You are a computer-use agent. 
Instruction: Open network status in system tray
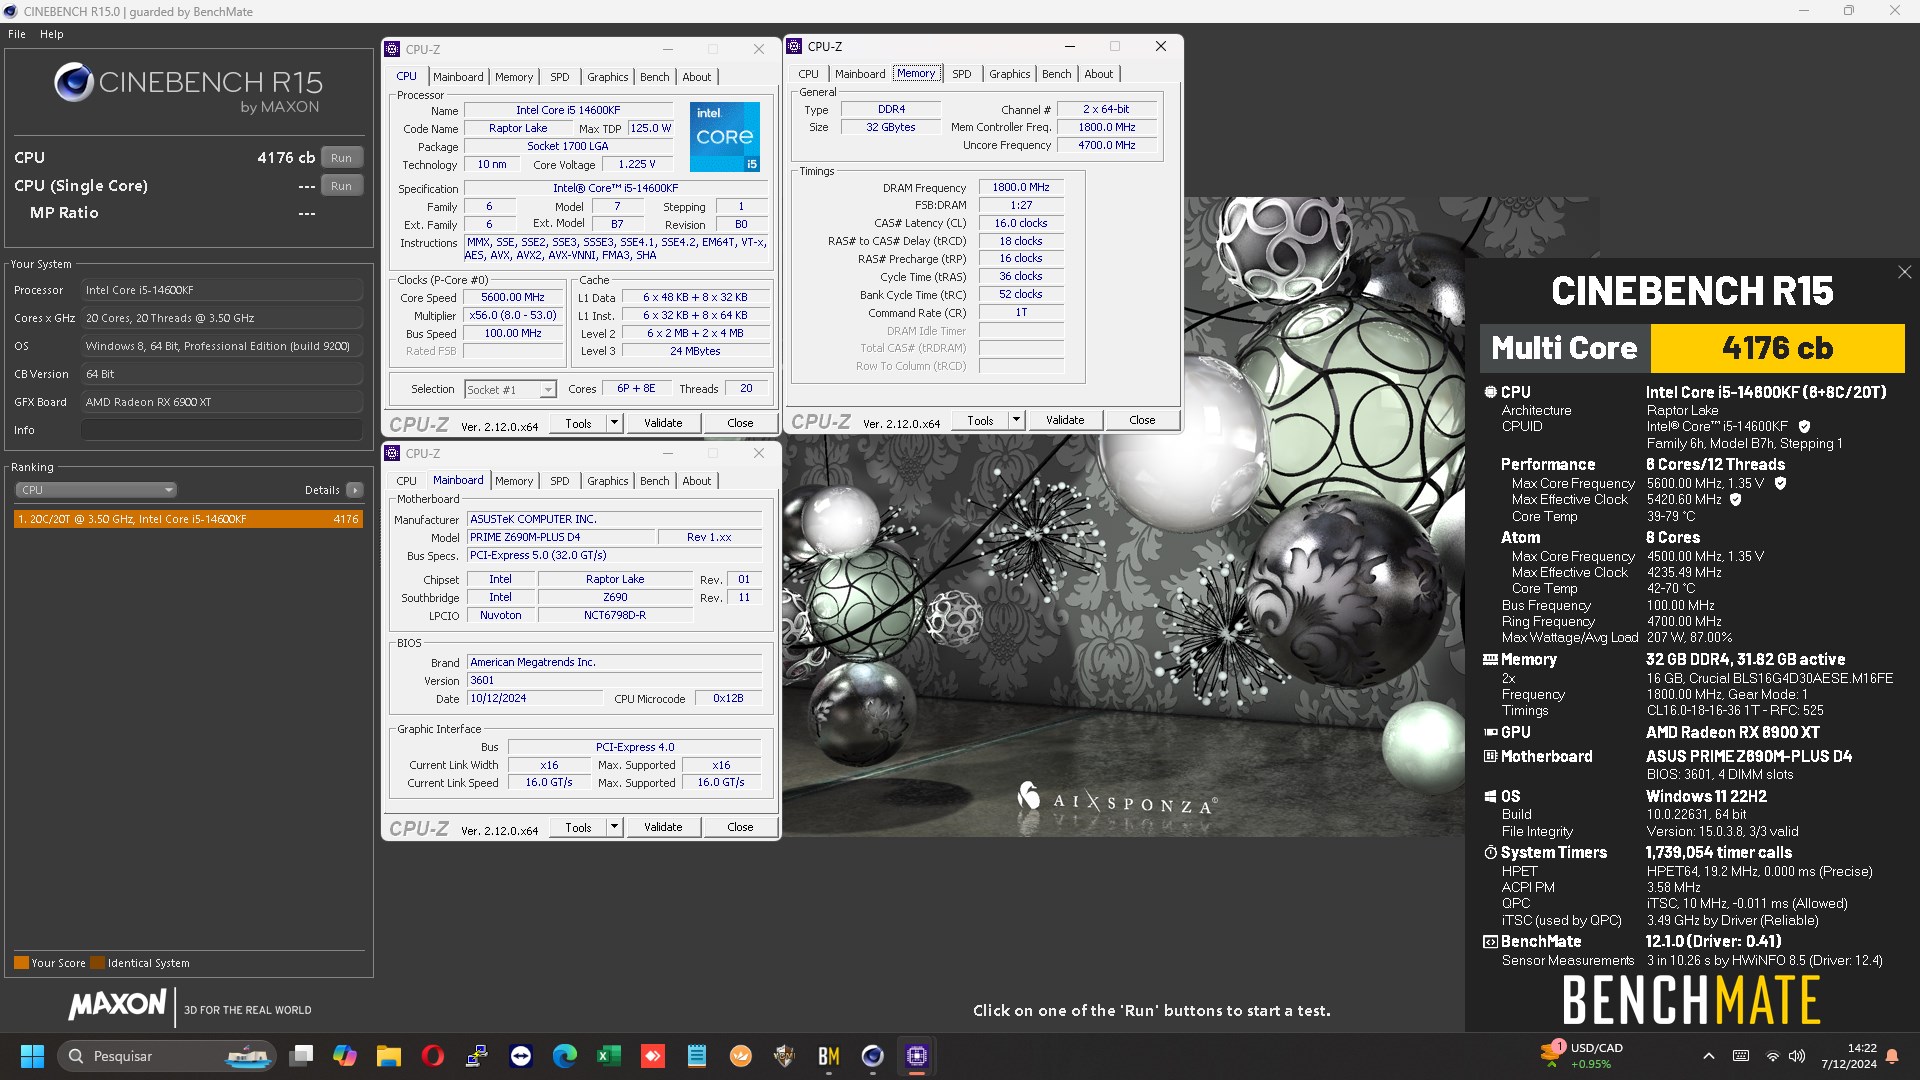pyautogui.click(x=1773, y=1056)
